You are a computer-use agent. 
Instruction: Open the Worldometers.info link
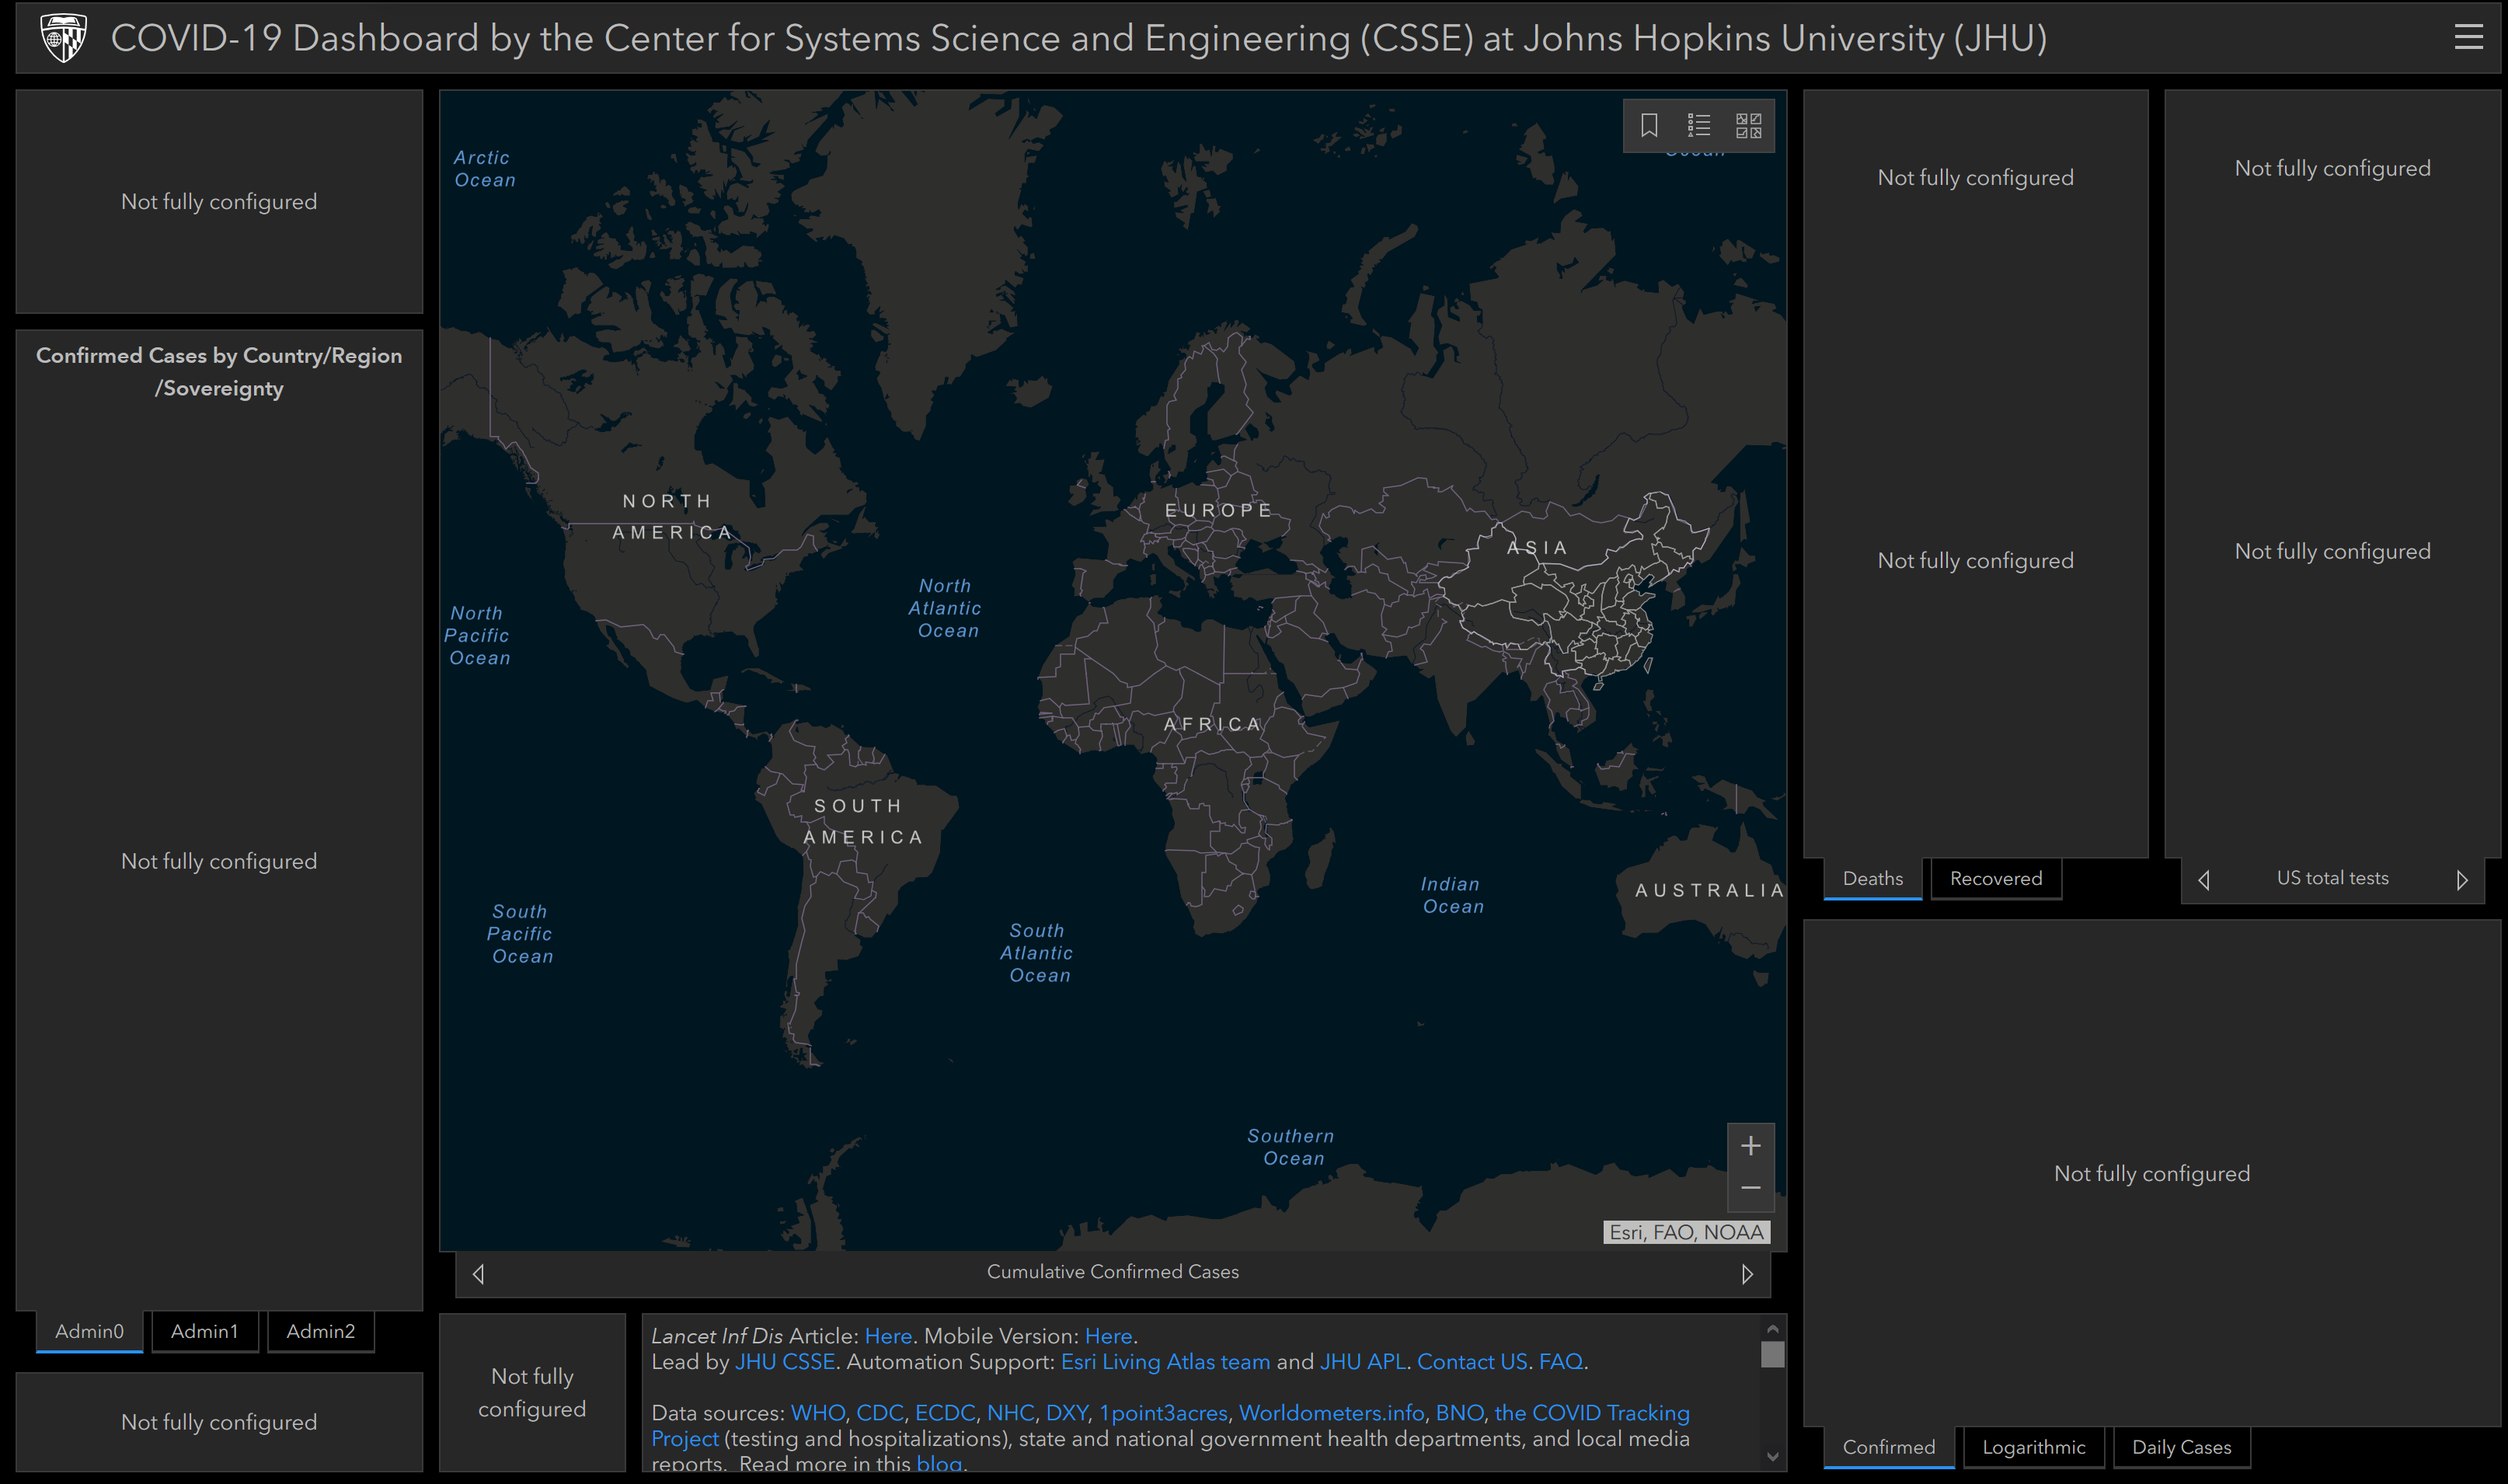tap(1331, 1413)
